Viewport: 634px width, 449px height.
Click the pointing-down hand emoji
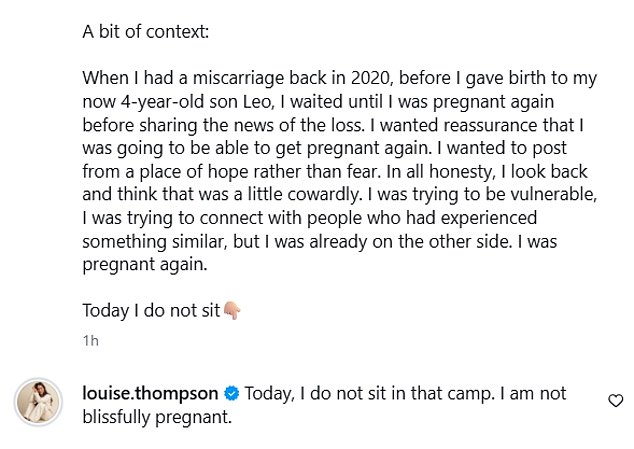pyautogui.click(x=232, y=310)
